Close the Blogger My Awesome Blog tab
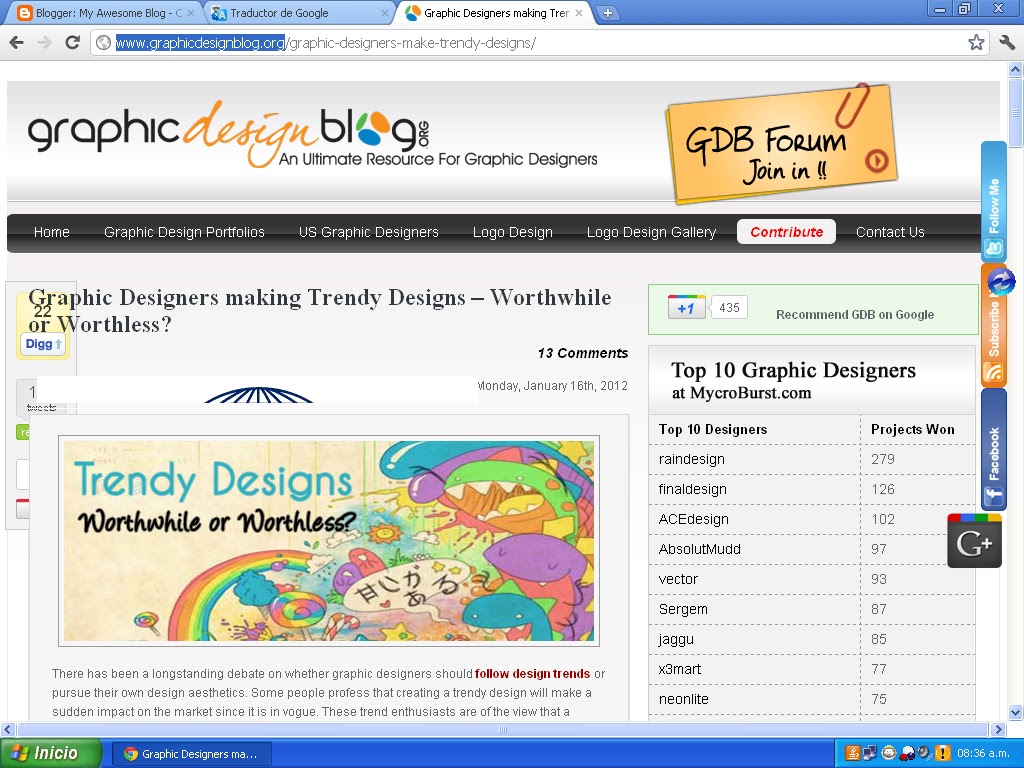Screen dimensions: 1024x768 [190, 13]
